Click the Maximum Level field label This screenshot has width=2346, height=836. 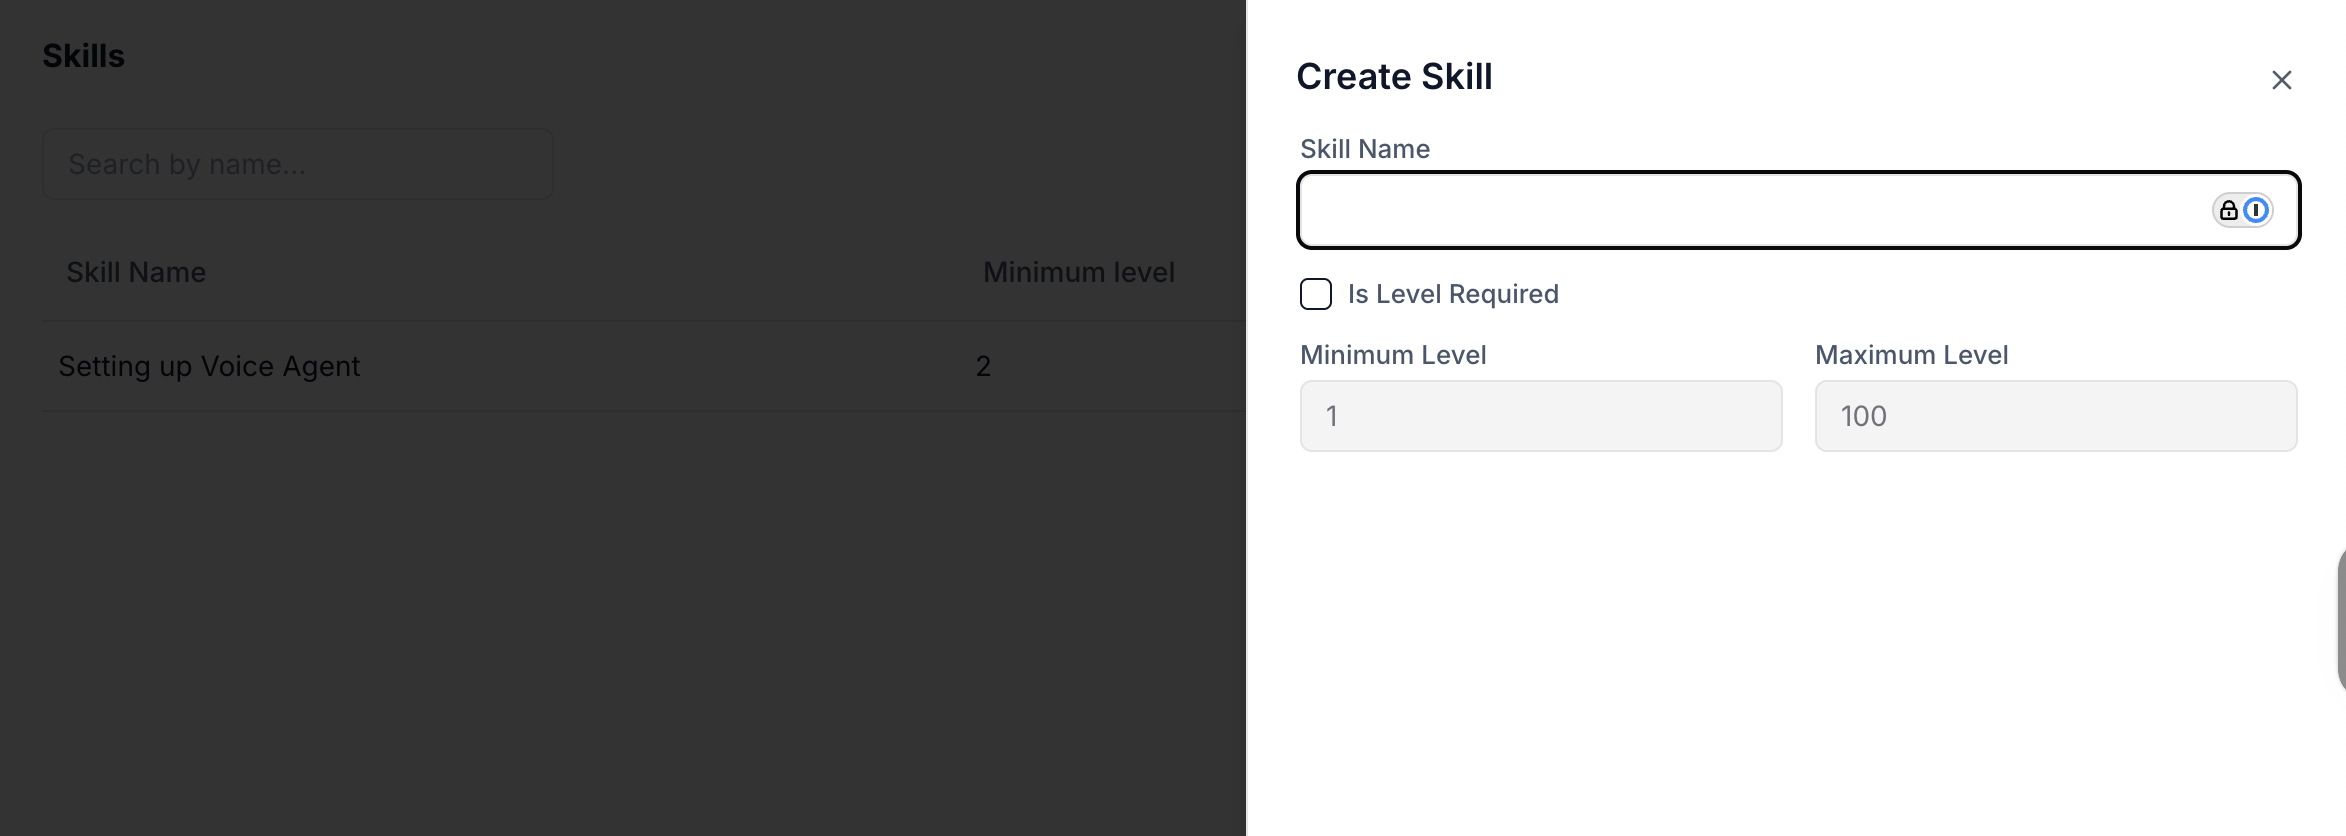point(1912,355)
